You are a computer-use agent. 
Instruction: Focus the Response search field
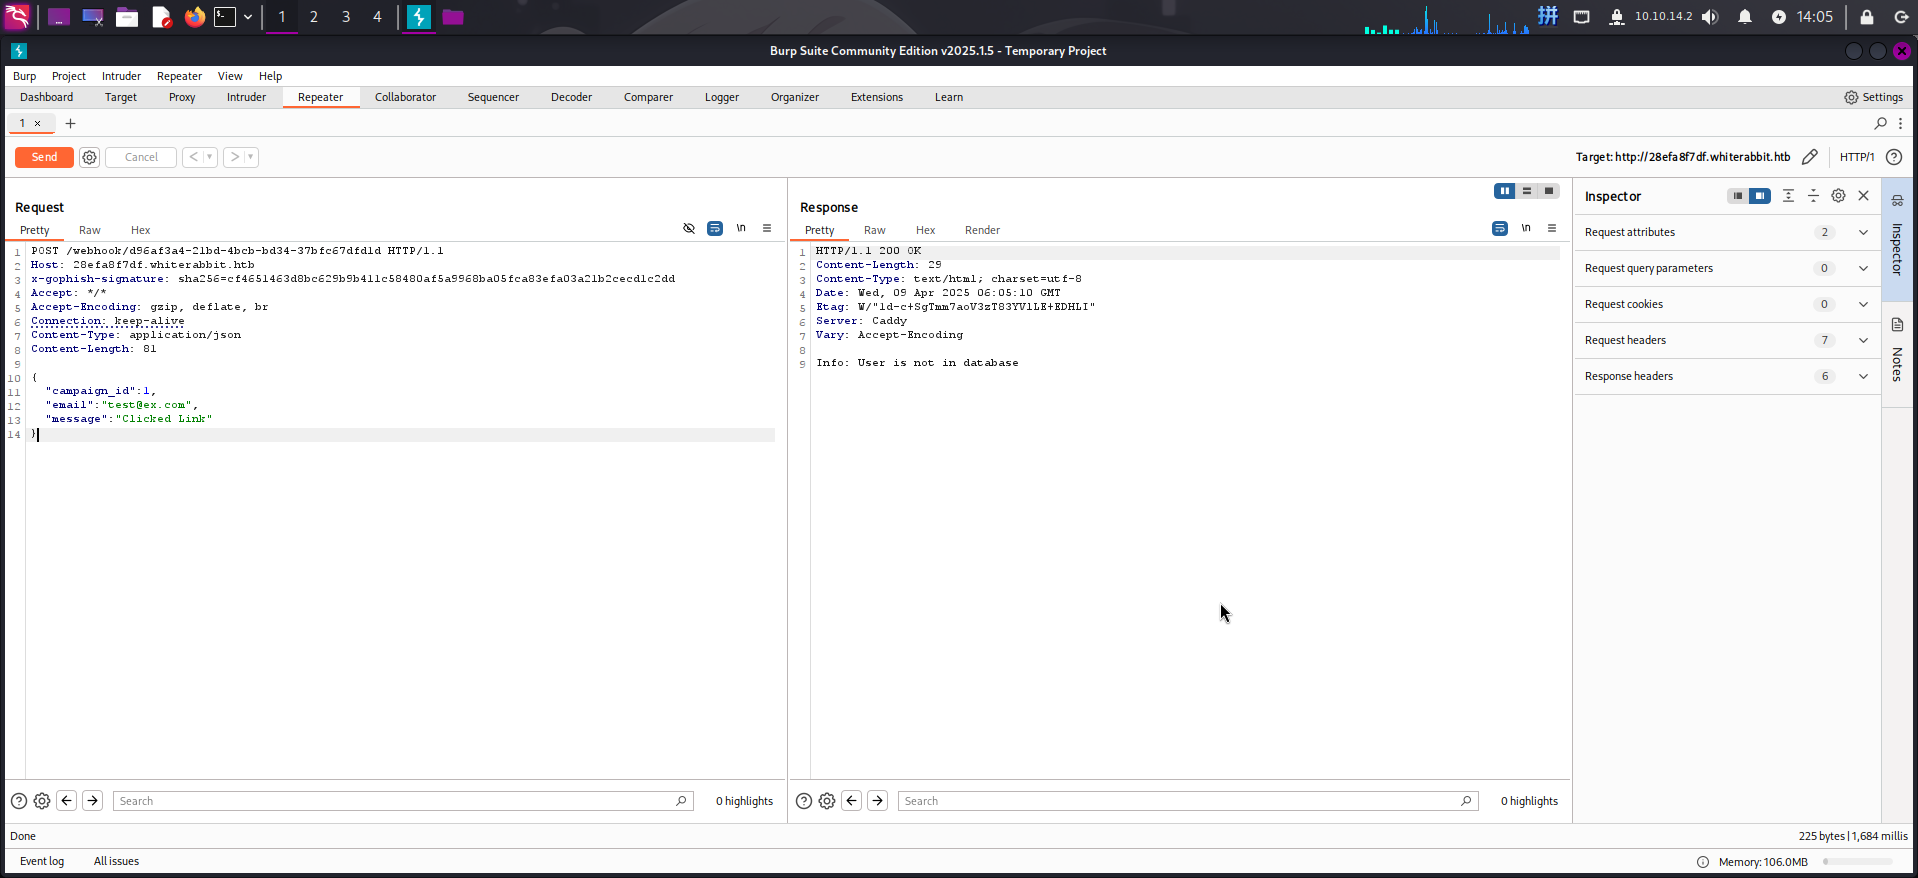coord(1188,801)
